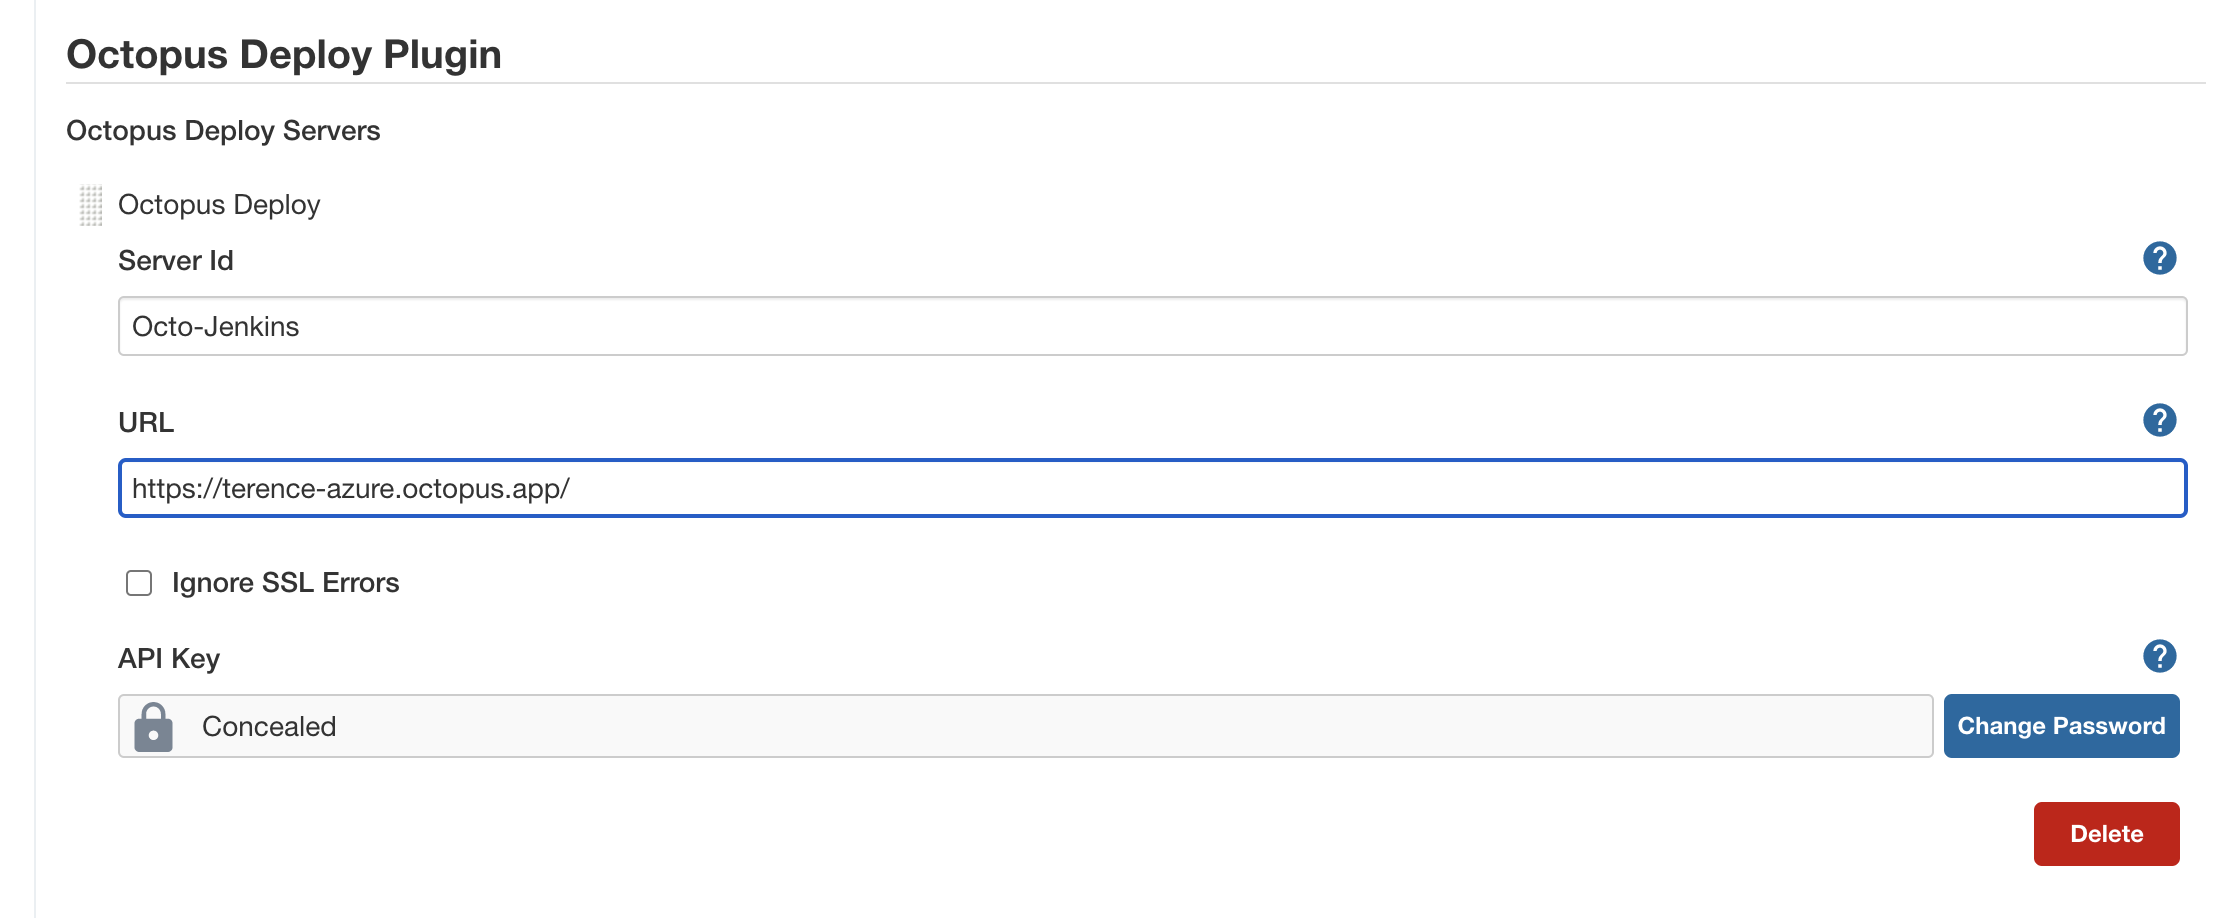2236x918 pixels.
Task: Select the Server Id field label
Action: click(175, 260)
